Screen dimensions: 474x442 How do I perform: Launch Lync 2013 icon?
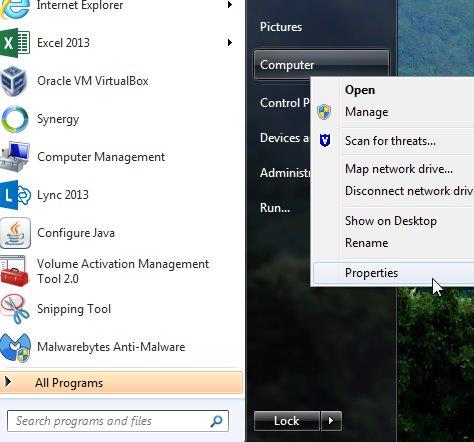point(15,195)
